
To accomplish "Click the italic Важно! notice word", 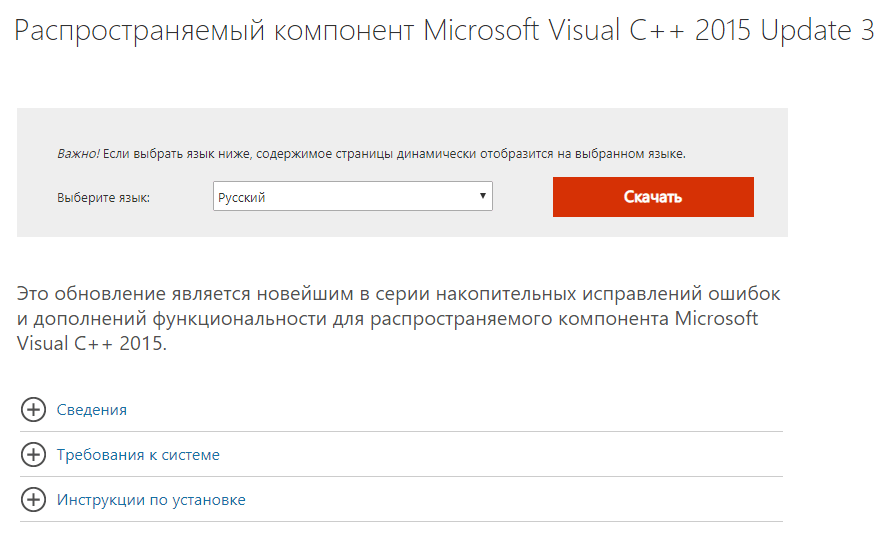I will (78, 154).
